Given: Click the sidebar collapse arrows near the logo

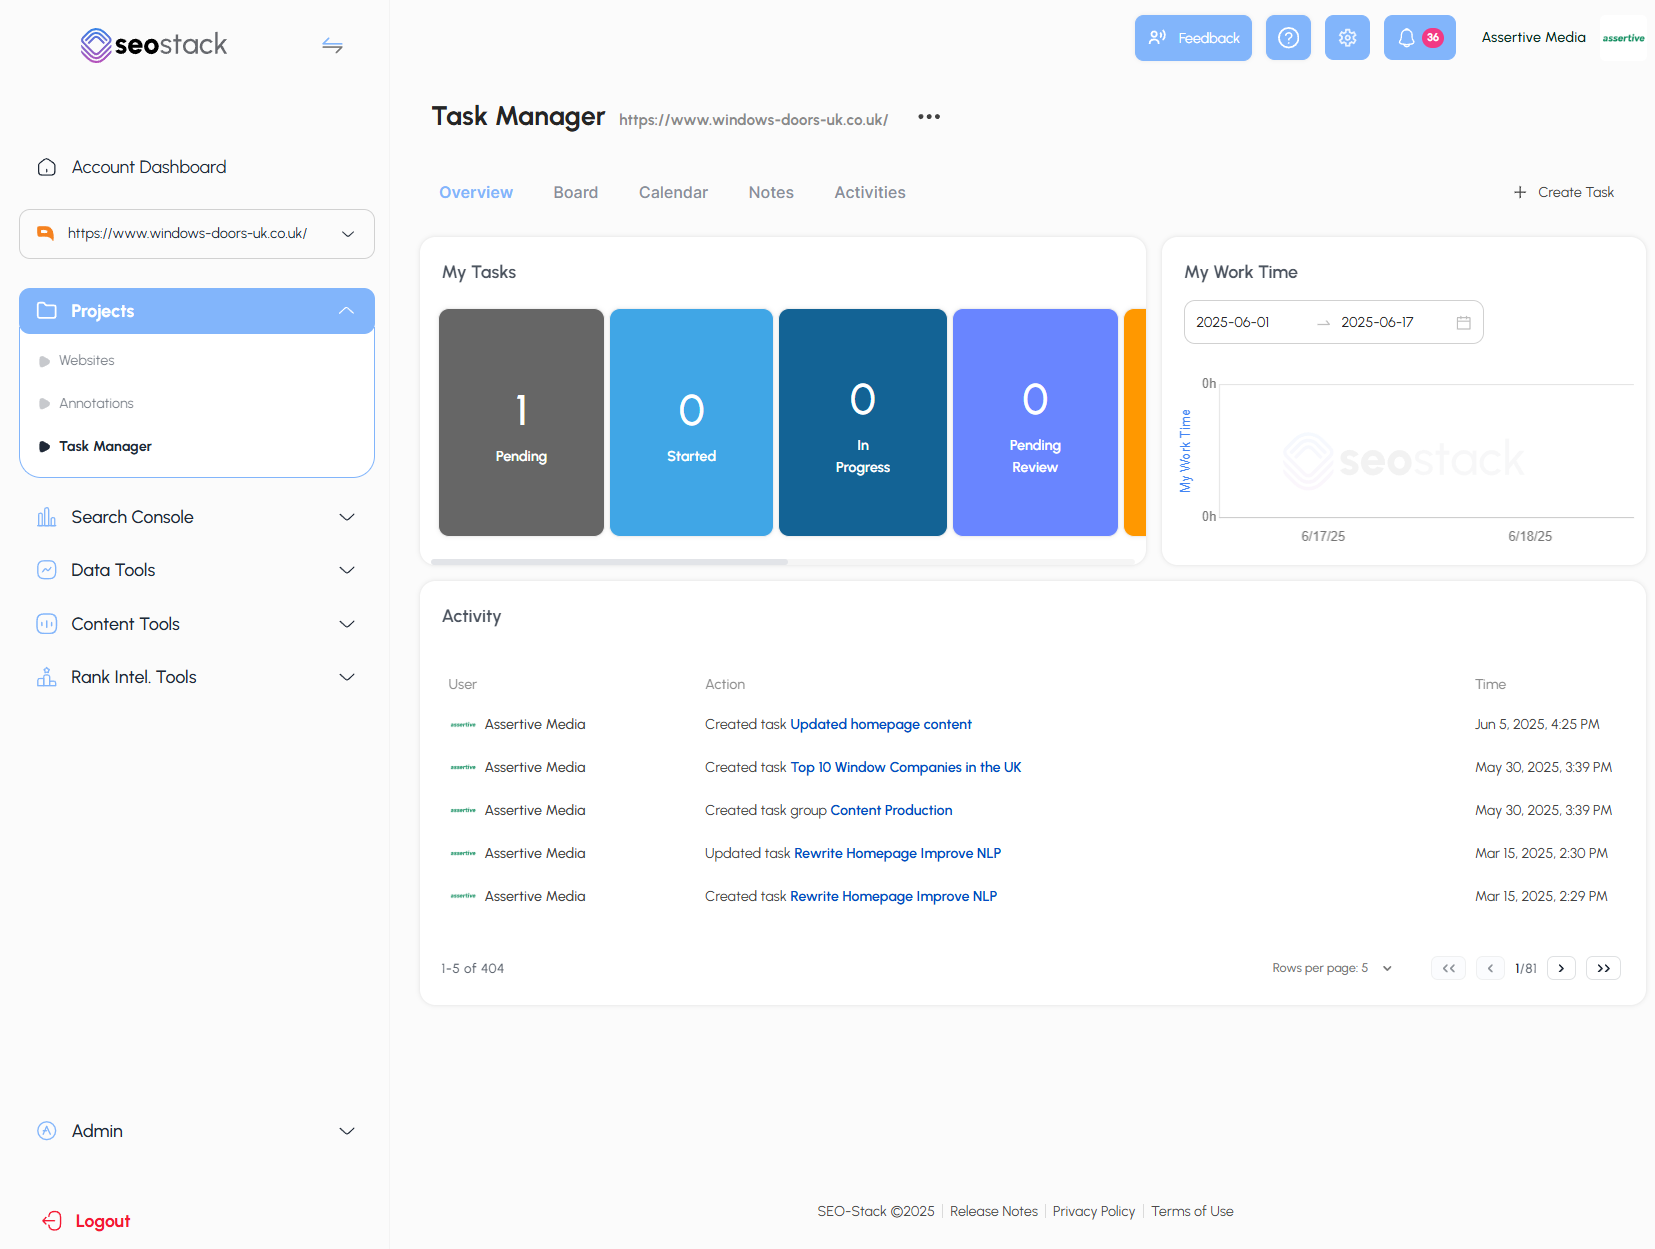Looking at the screenshot, I should [332, 45].
